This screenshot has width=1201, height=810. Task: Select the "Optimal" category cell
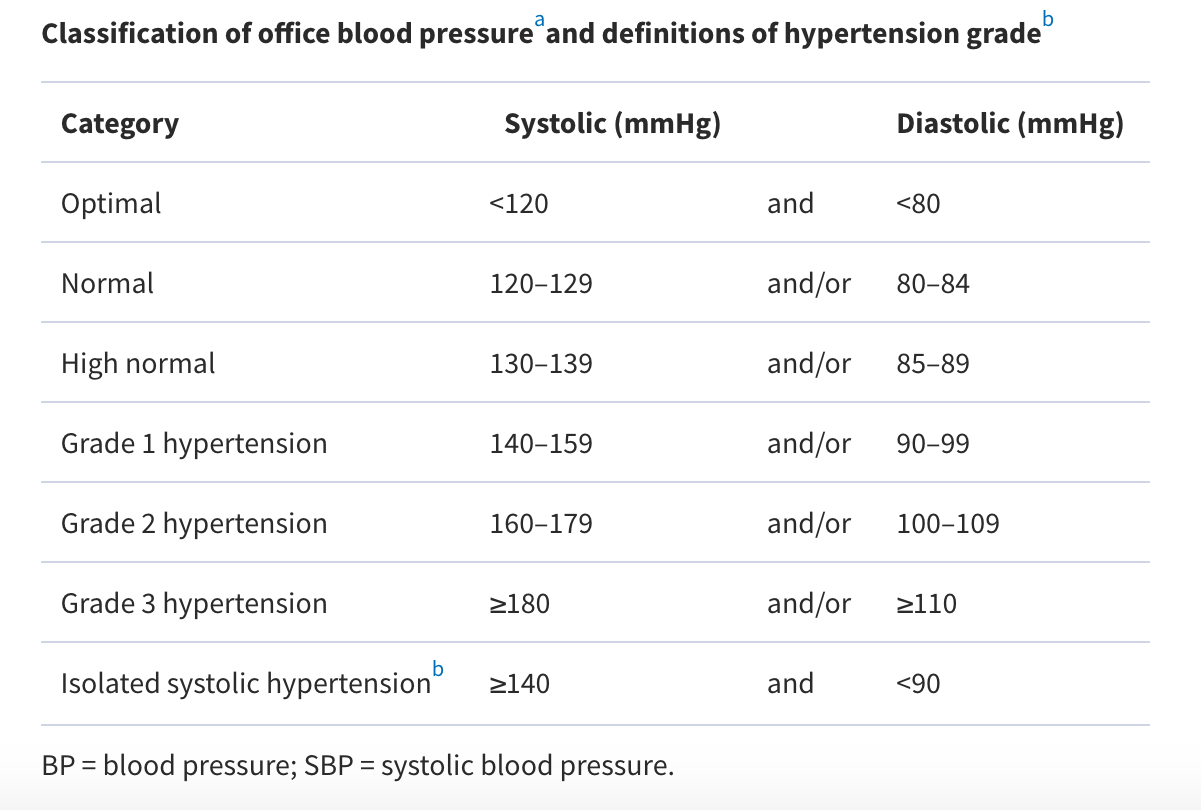tap(111, 203)
